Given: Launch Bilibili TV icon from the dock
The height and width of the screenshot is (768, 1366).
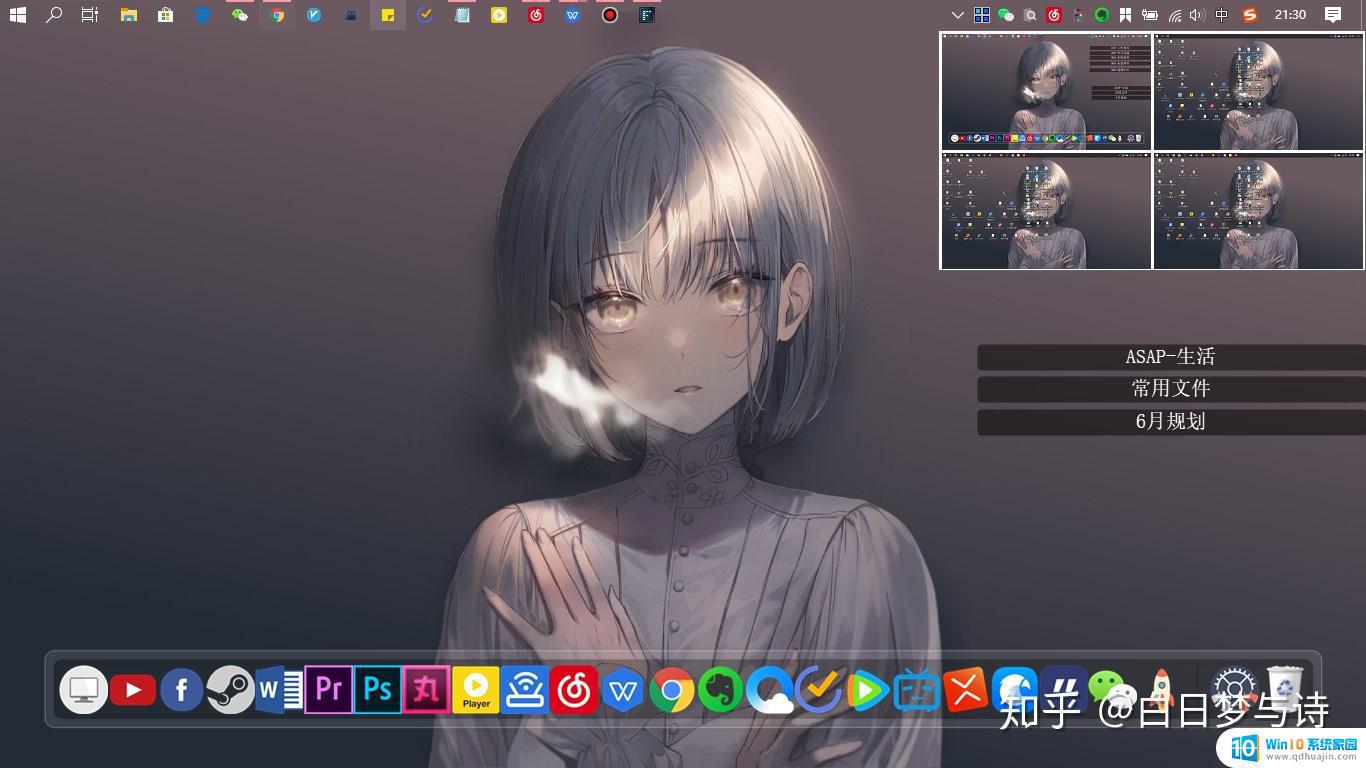Looking at the screenshot, I should [x=917, y=690].
